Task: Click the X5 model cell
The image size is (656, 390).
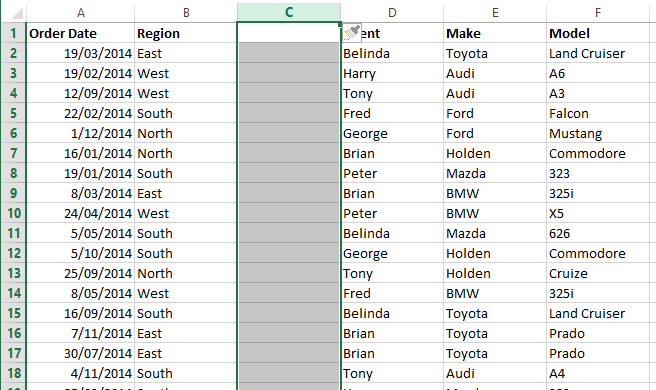Action: [598, 213]
